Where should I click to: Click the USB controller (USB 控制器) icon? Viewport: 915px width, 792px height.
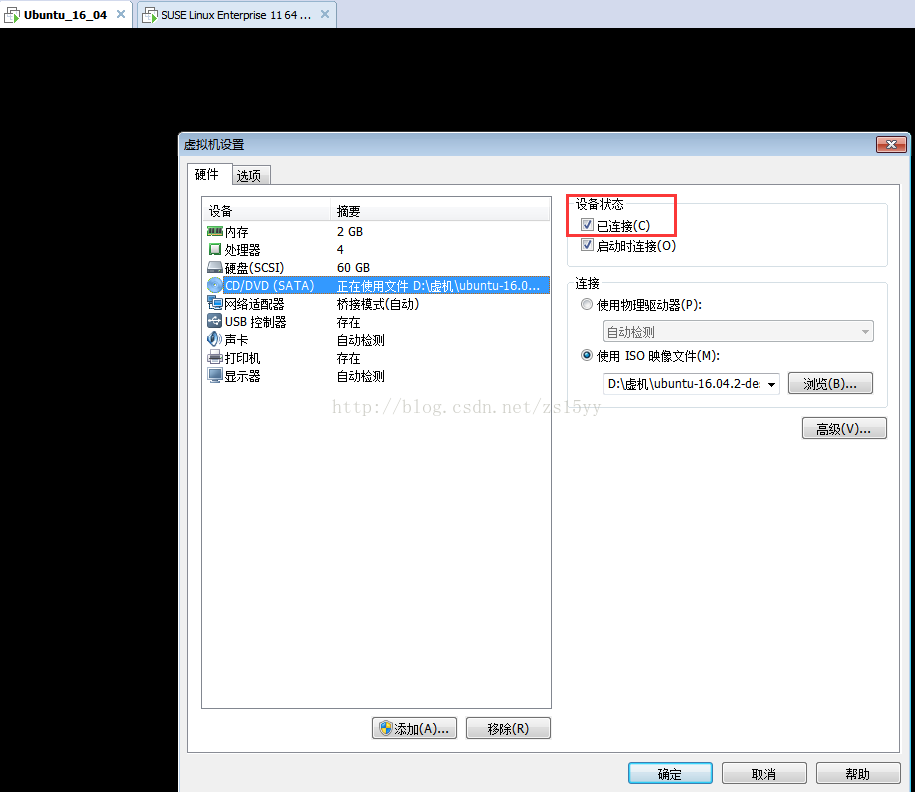click(215, 322)
